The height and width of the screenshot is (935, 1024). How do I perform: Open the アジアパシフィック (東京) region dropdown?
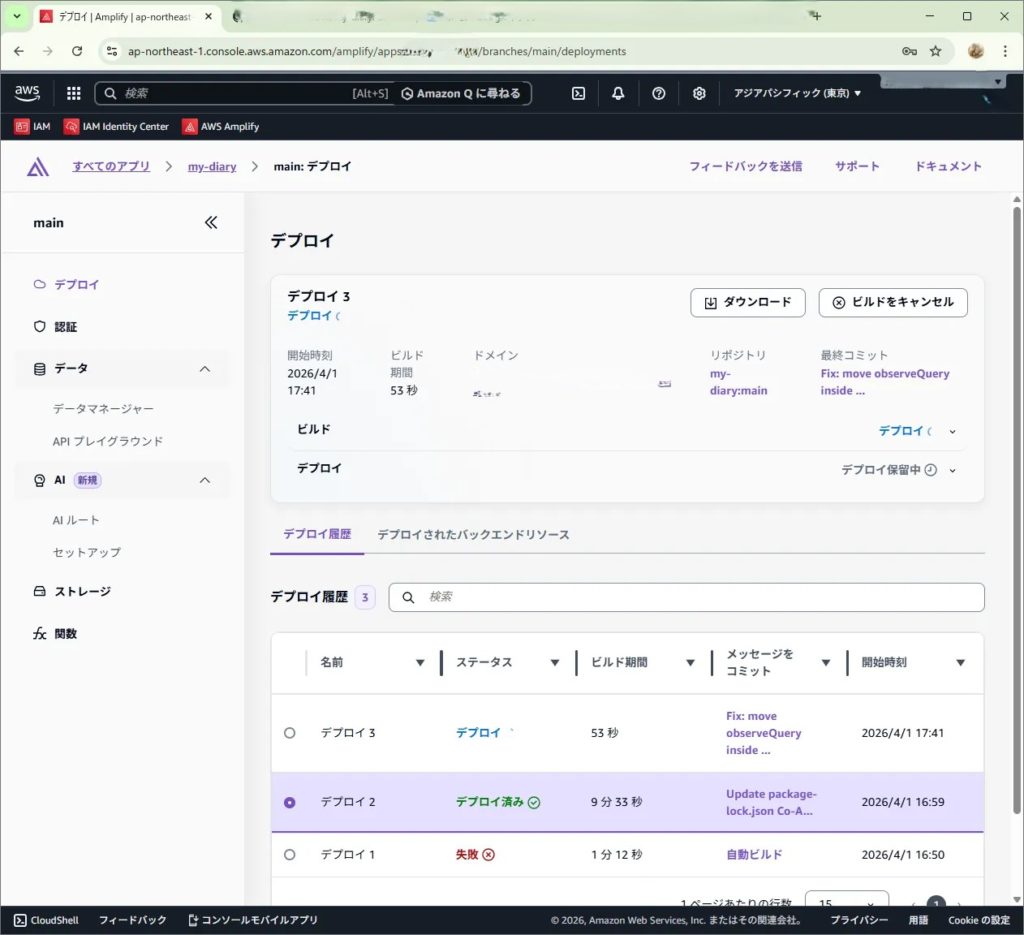point(797,93)
